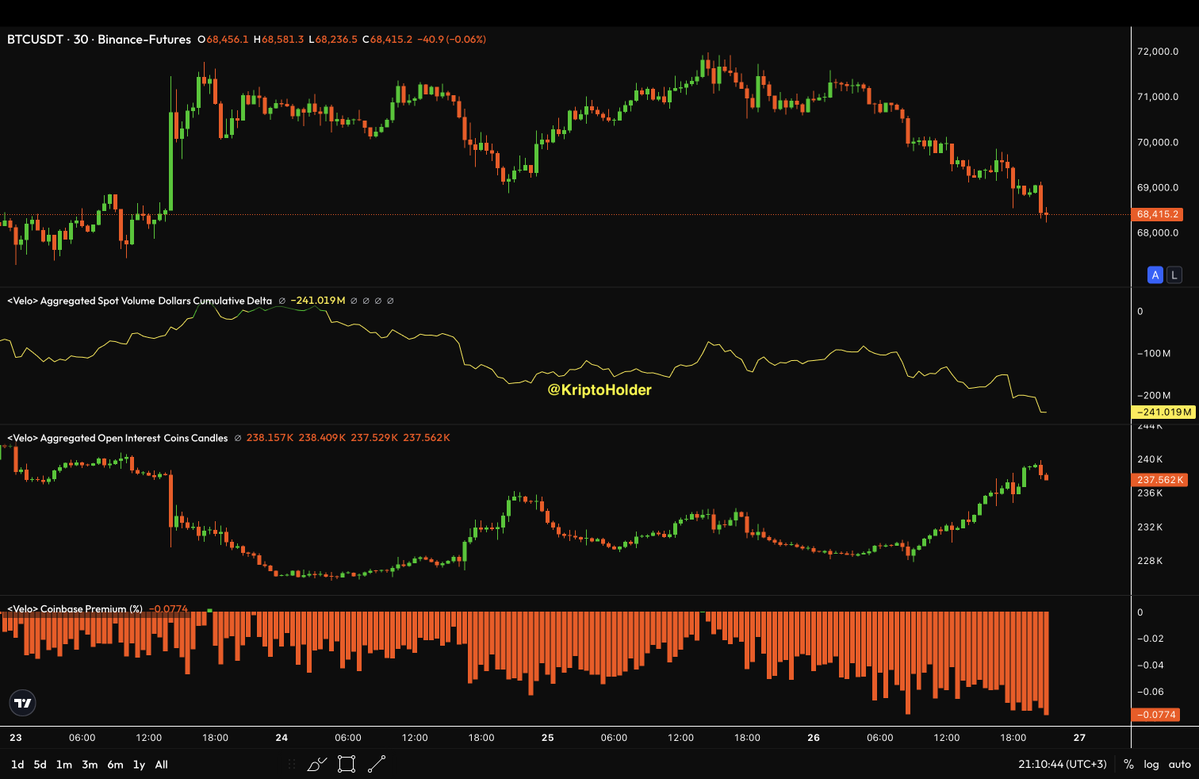The width and height of the screenshot is (1199, 779).
Task: Set chart range to All
Action: [161, 764]
